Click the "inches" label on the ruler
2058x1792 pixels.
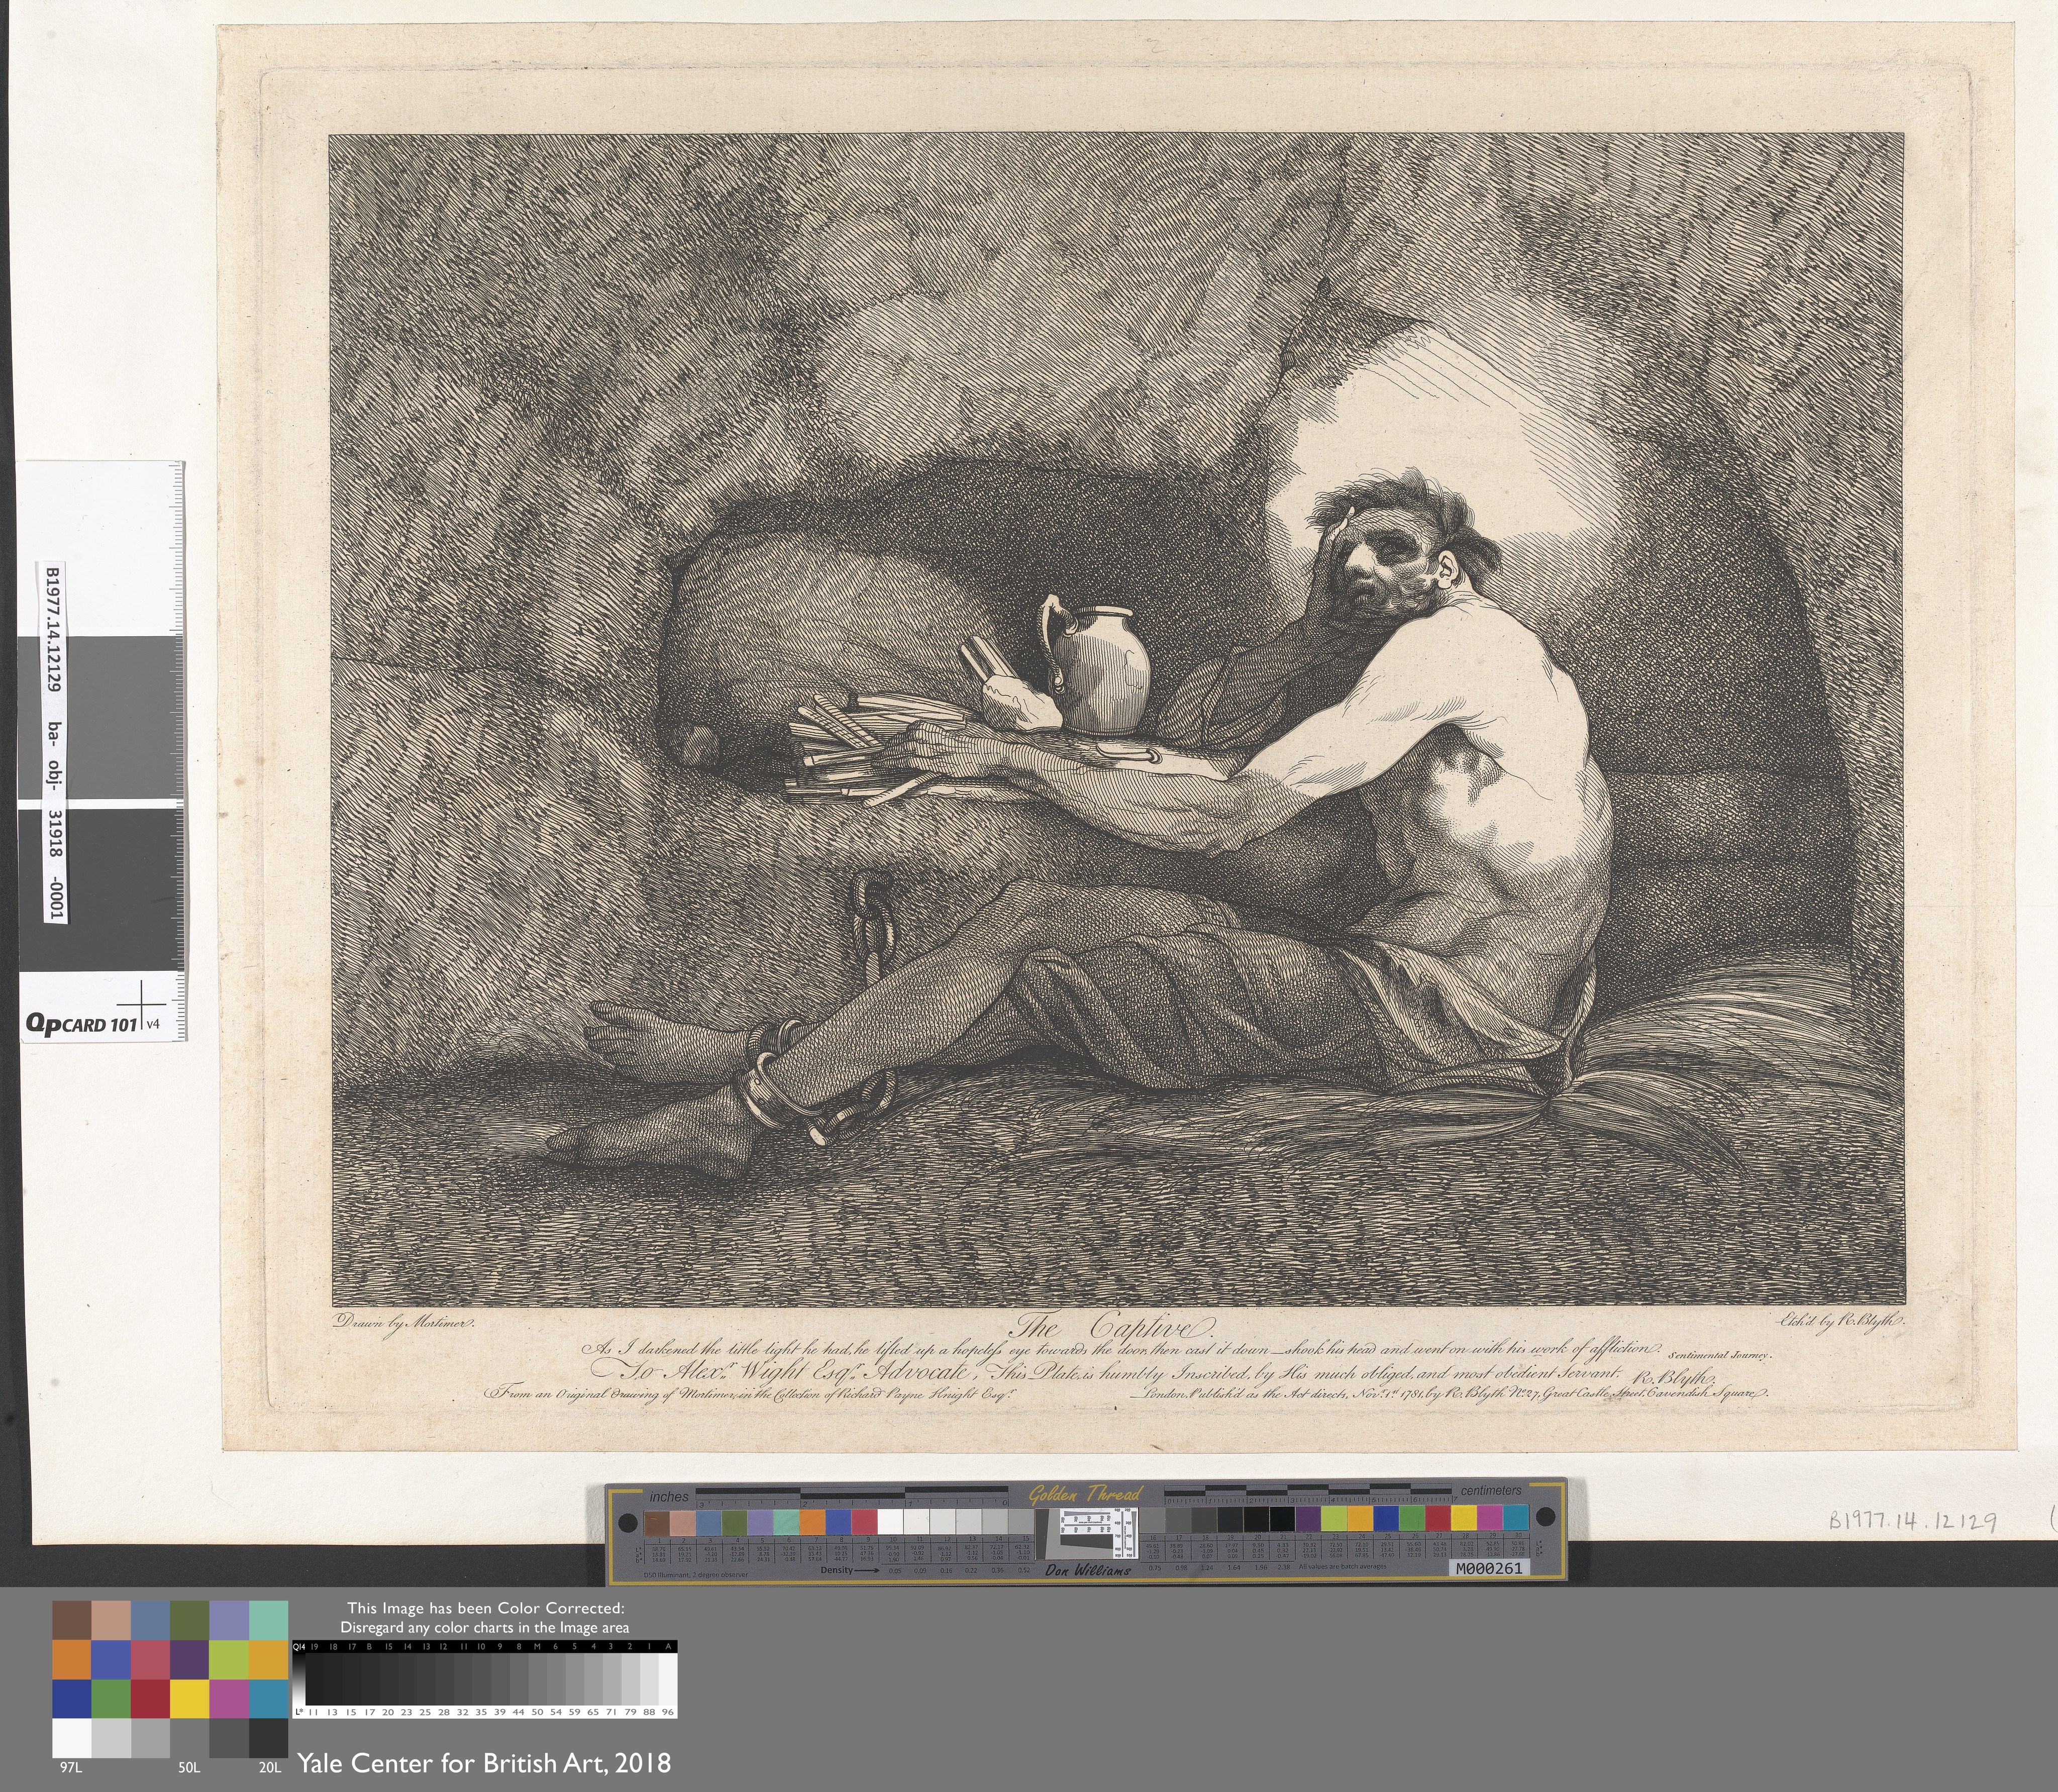670,1497
